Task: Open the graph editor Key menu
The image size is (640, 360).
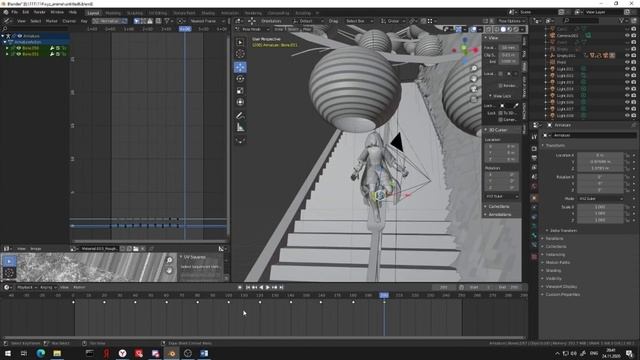Action: pyautogui.click(x=84, y=21)
